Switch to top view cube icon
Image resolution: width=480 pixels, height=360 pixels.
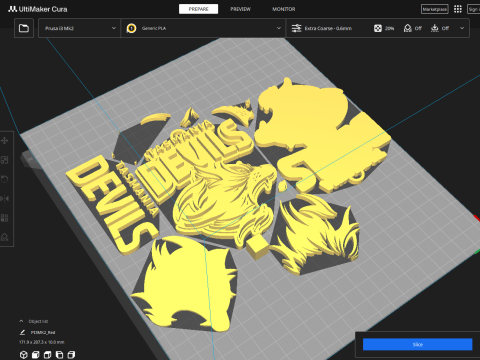(47, 355)
